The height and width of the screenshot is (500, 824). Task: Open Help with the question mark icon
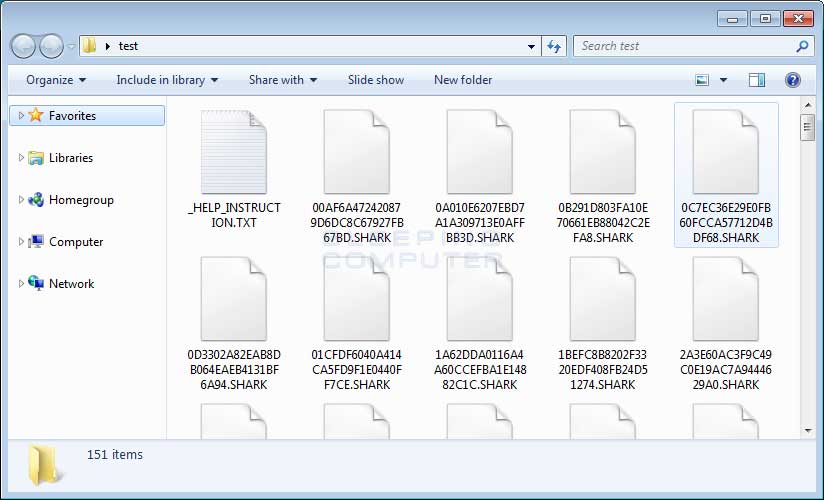(792, 80)
